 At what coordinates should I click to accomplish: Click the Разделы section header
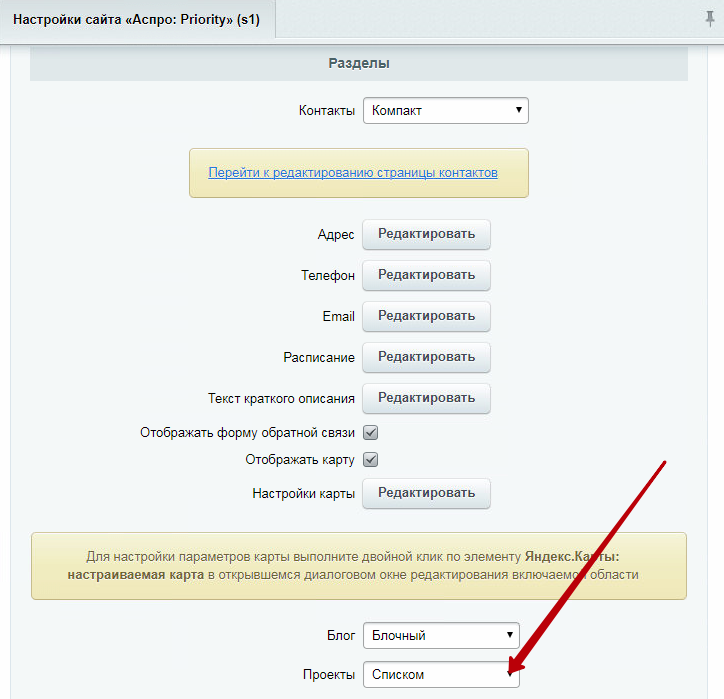[359, 63]
